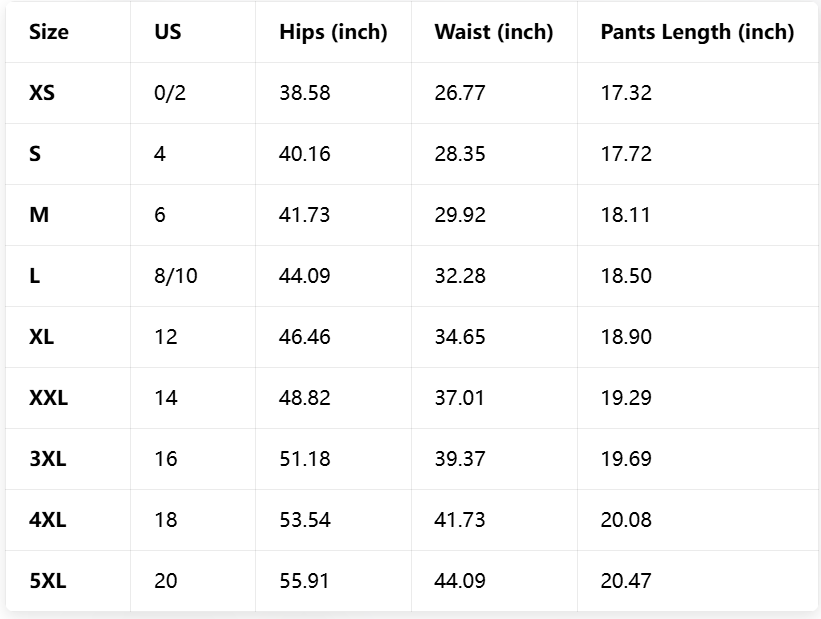Select pants length value 20.47
The image size is (821, 619).
pos(626,581)
